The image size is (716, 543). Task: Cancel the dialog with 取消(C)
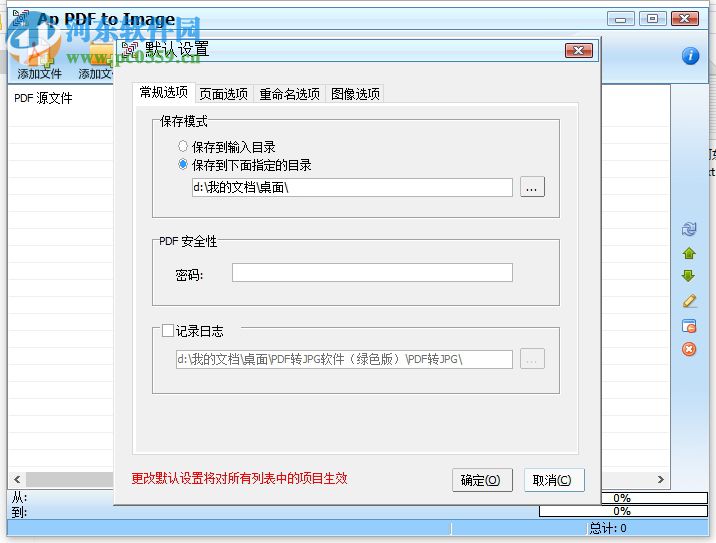(554, 480)
